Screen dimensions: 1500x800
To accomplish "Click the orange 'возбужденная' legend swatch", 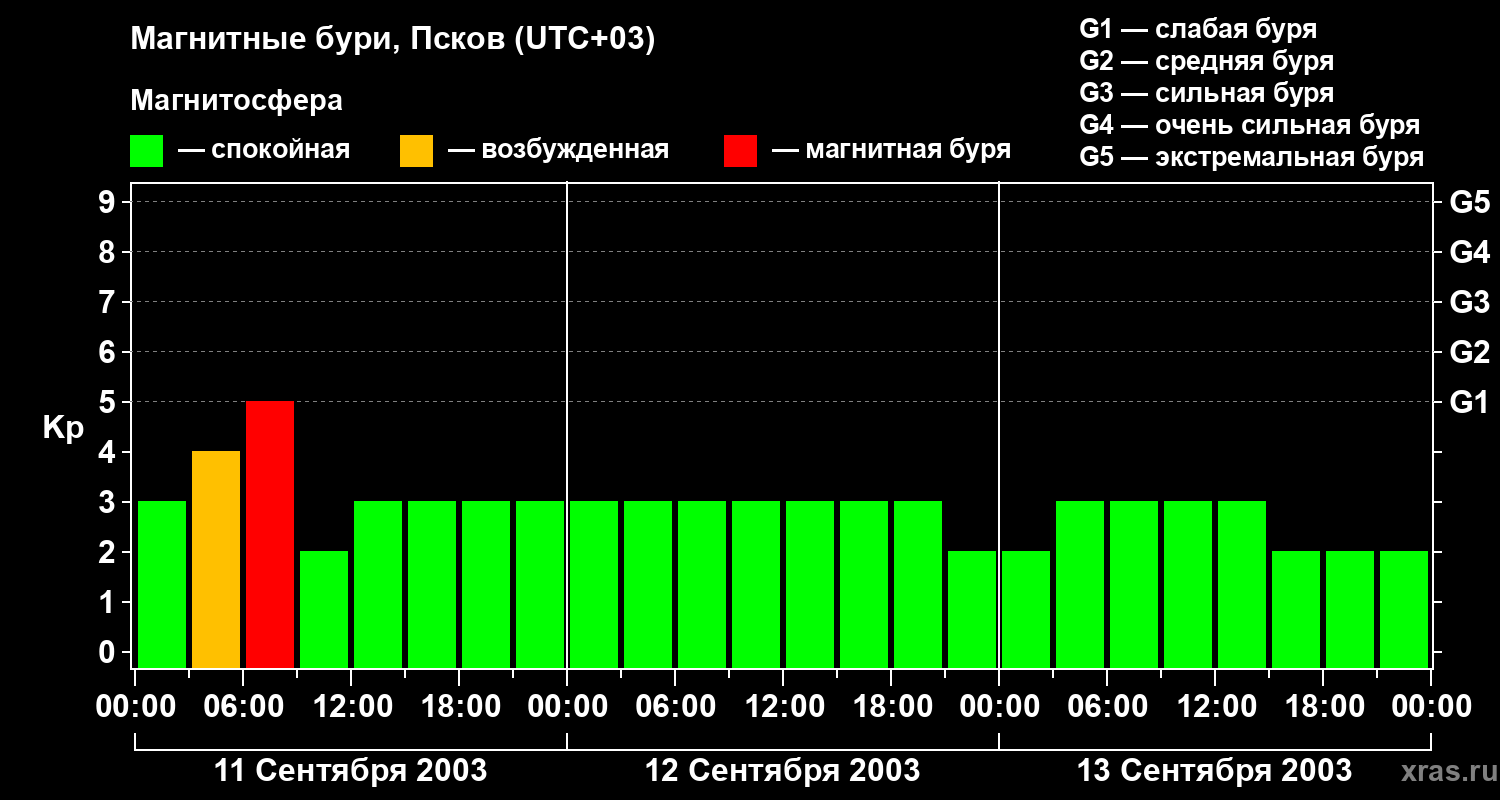I will (417, 151).
